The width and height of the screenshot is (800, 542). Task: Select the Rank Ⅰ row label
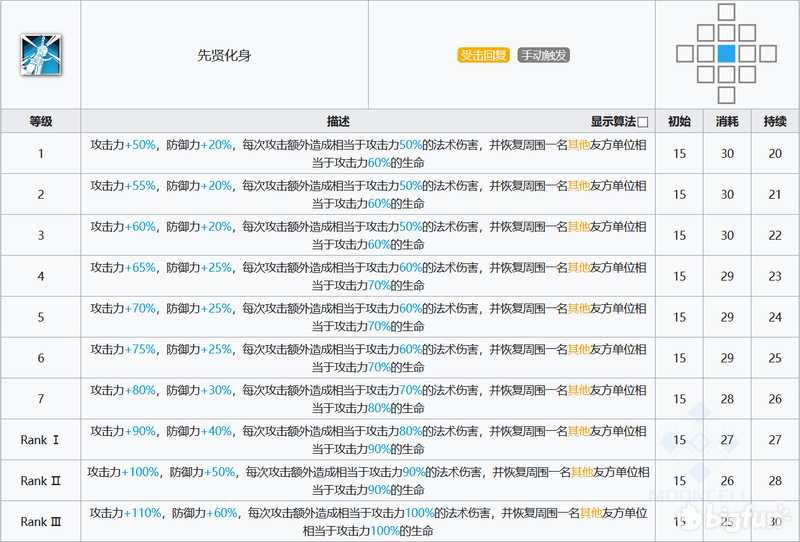tap(40, 439)
